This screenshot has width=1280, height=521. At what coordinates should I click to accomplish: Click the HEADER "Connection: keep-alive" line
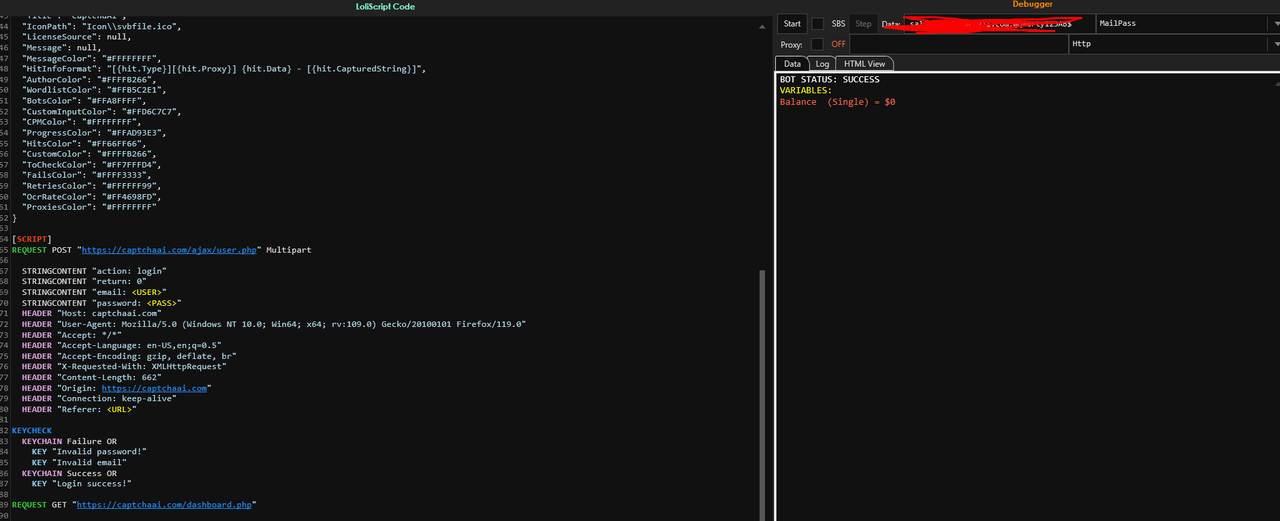point(99,399)
